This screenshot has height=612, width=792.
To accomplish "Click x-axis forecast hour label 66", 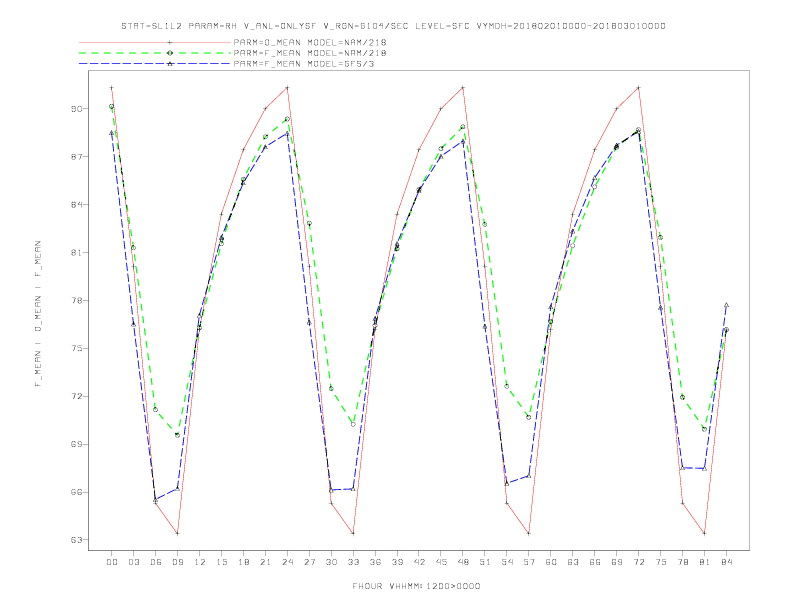I will pyautogui.click(x=595, y=562).
